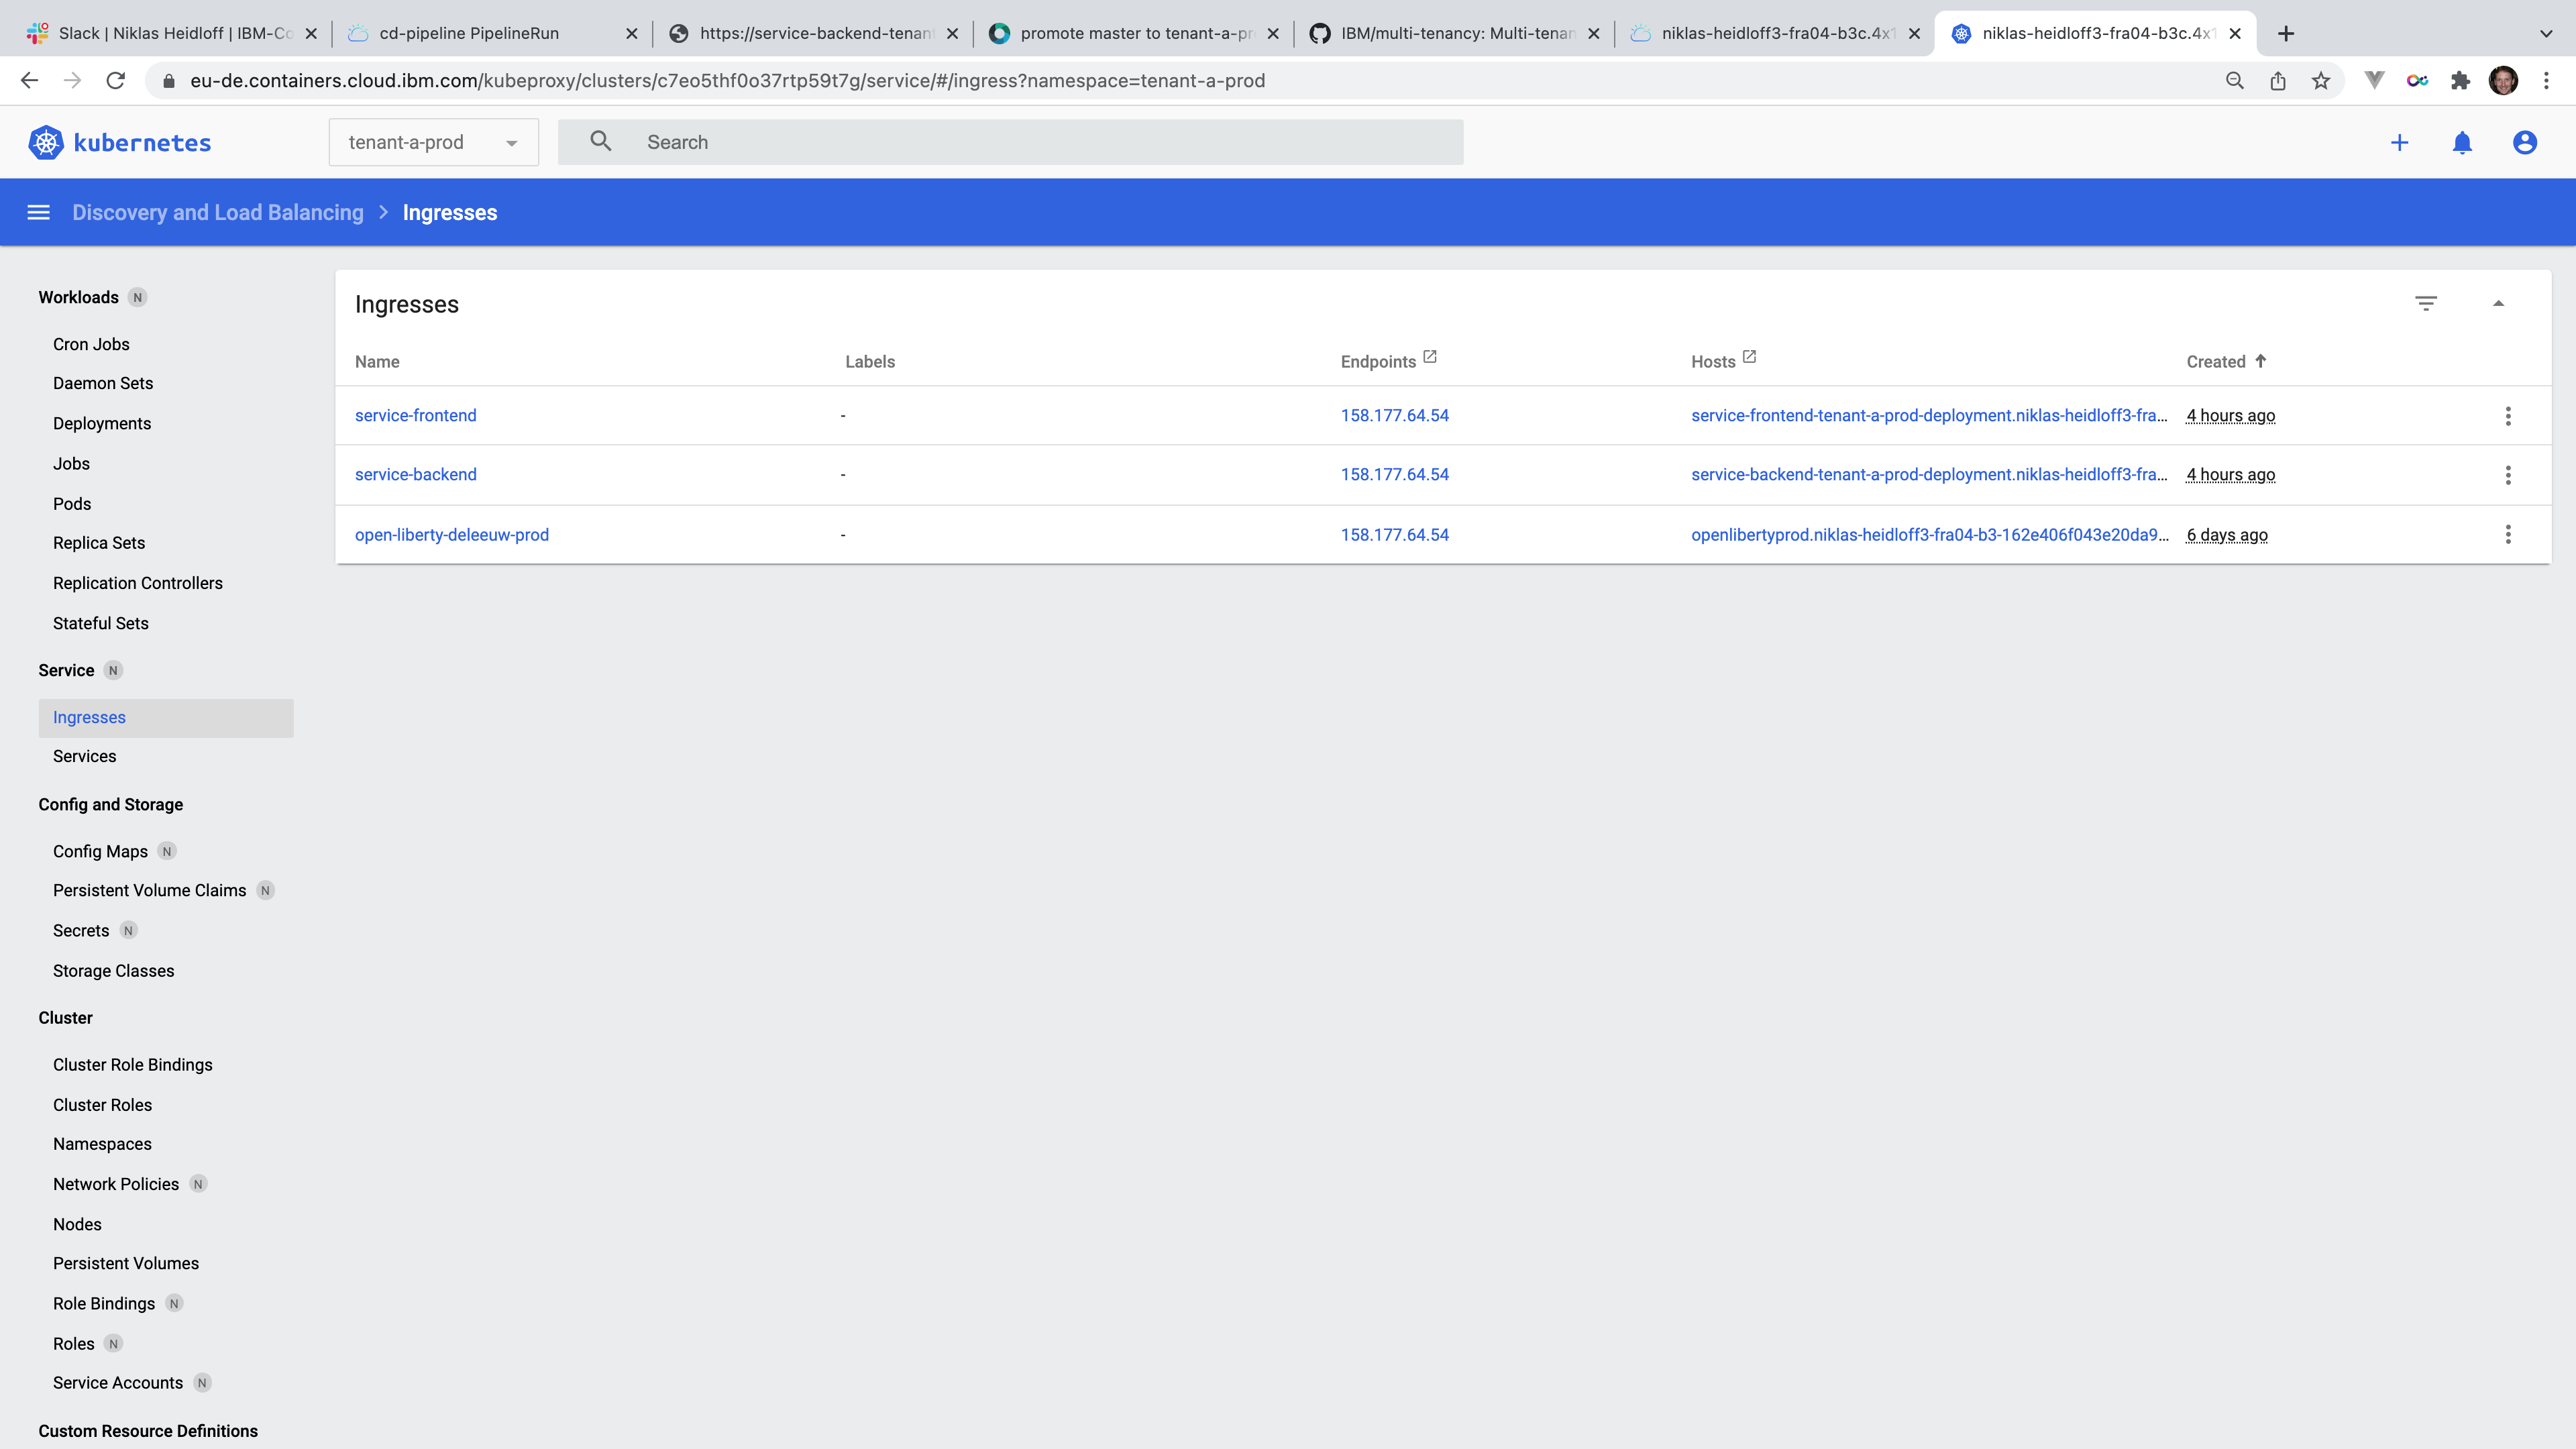The image size is (2576, 1449).
Task: Click the user account icon
Action: click(x=2524, y=142)
